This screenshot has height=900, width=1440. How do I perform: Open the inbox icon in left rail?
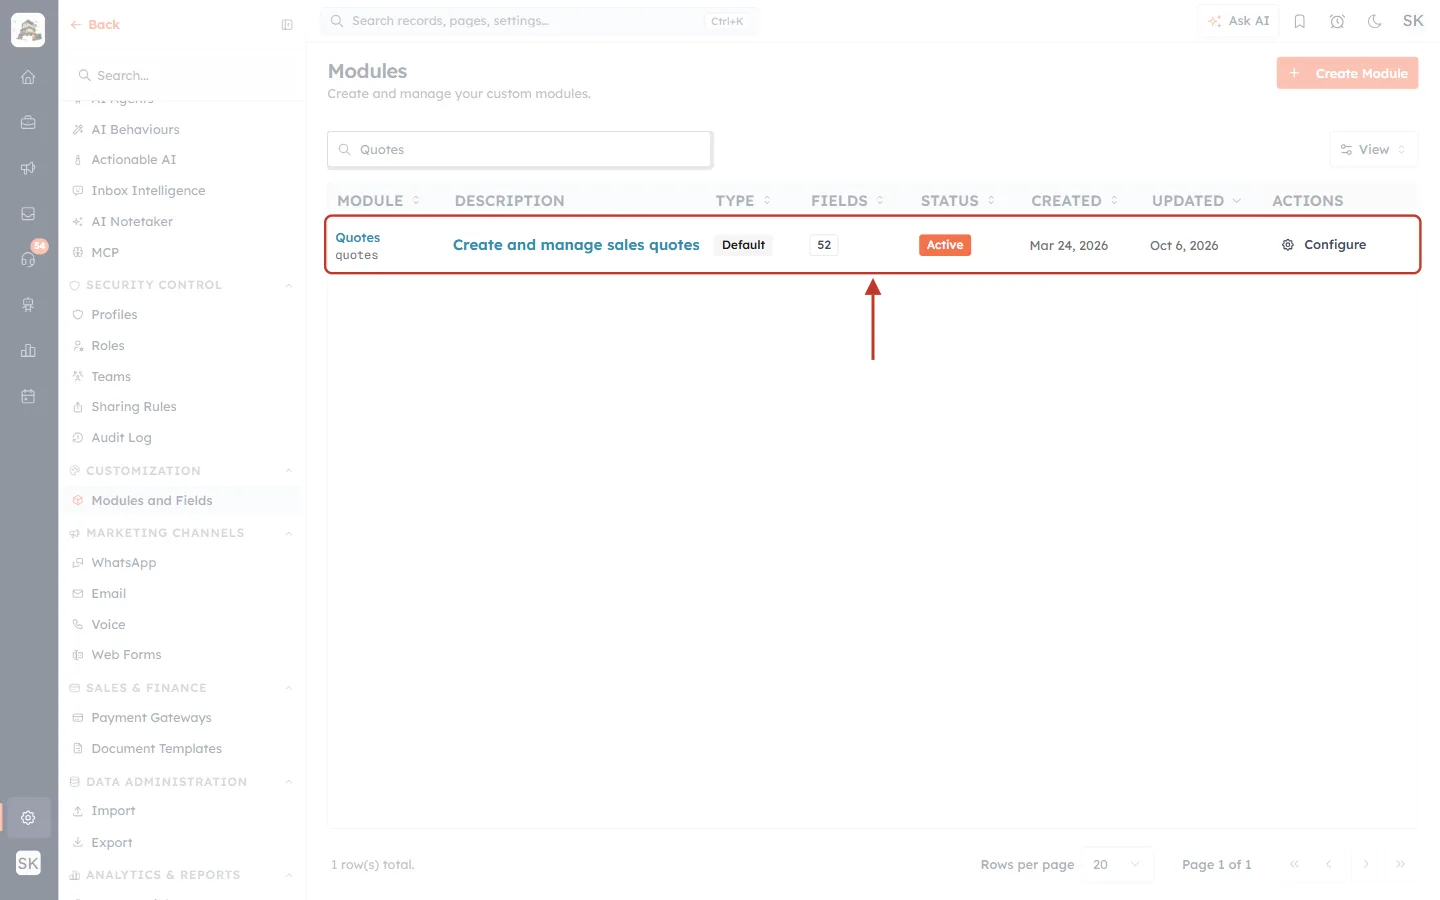point(28,214)
